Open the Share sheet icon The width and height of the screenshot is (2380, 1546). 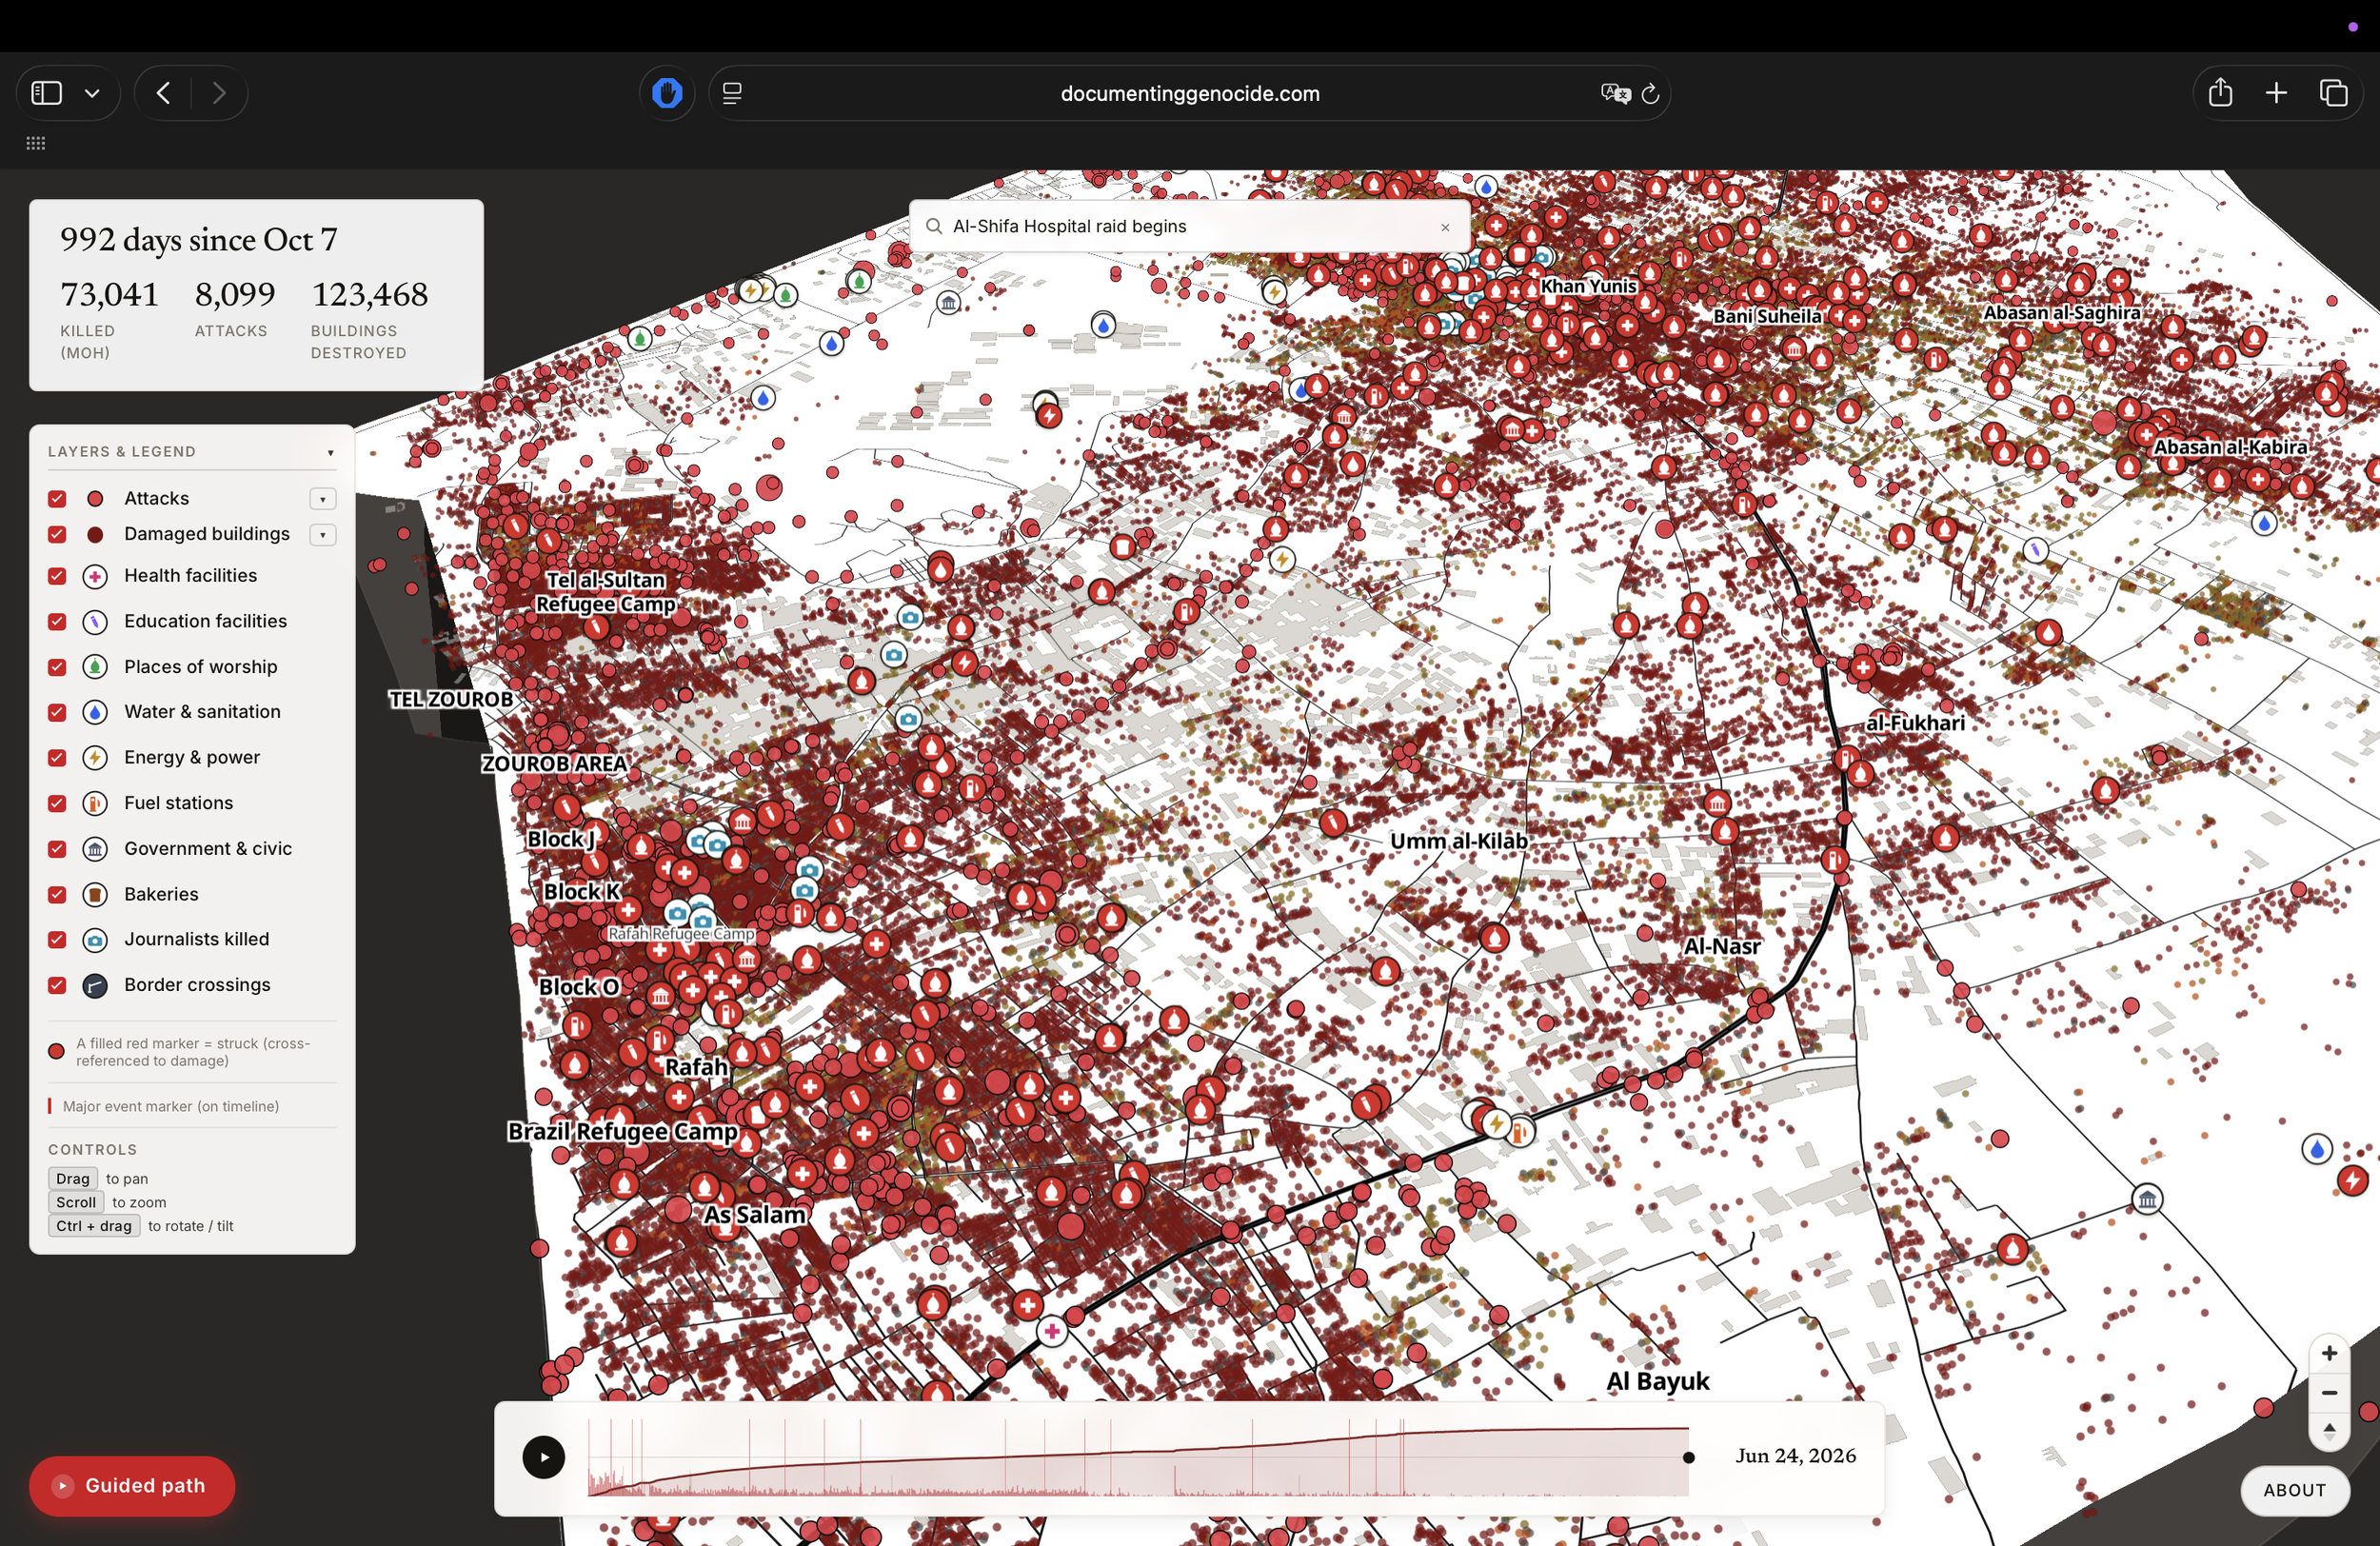tap(2220, 93)
